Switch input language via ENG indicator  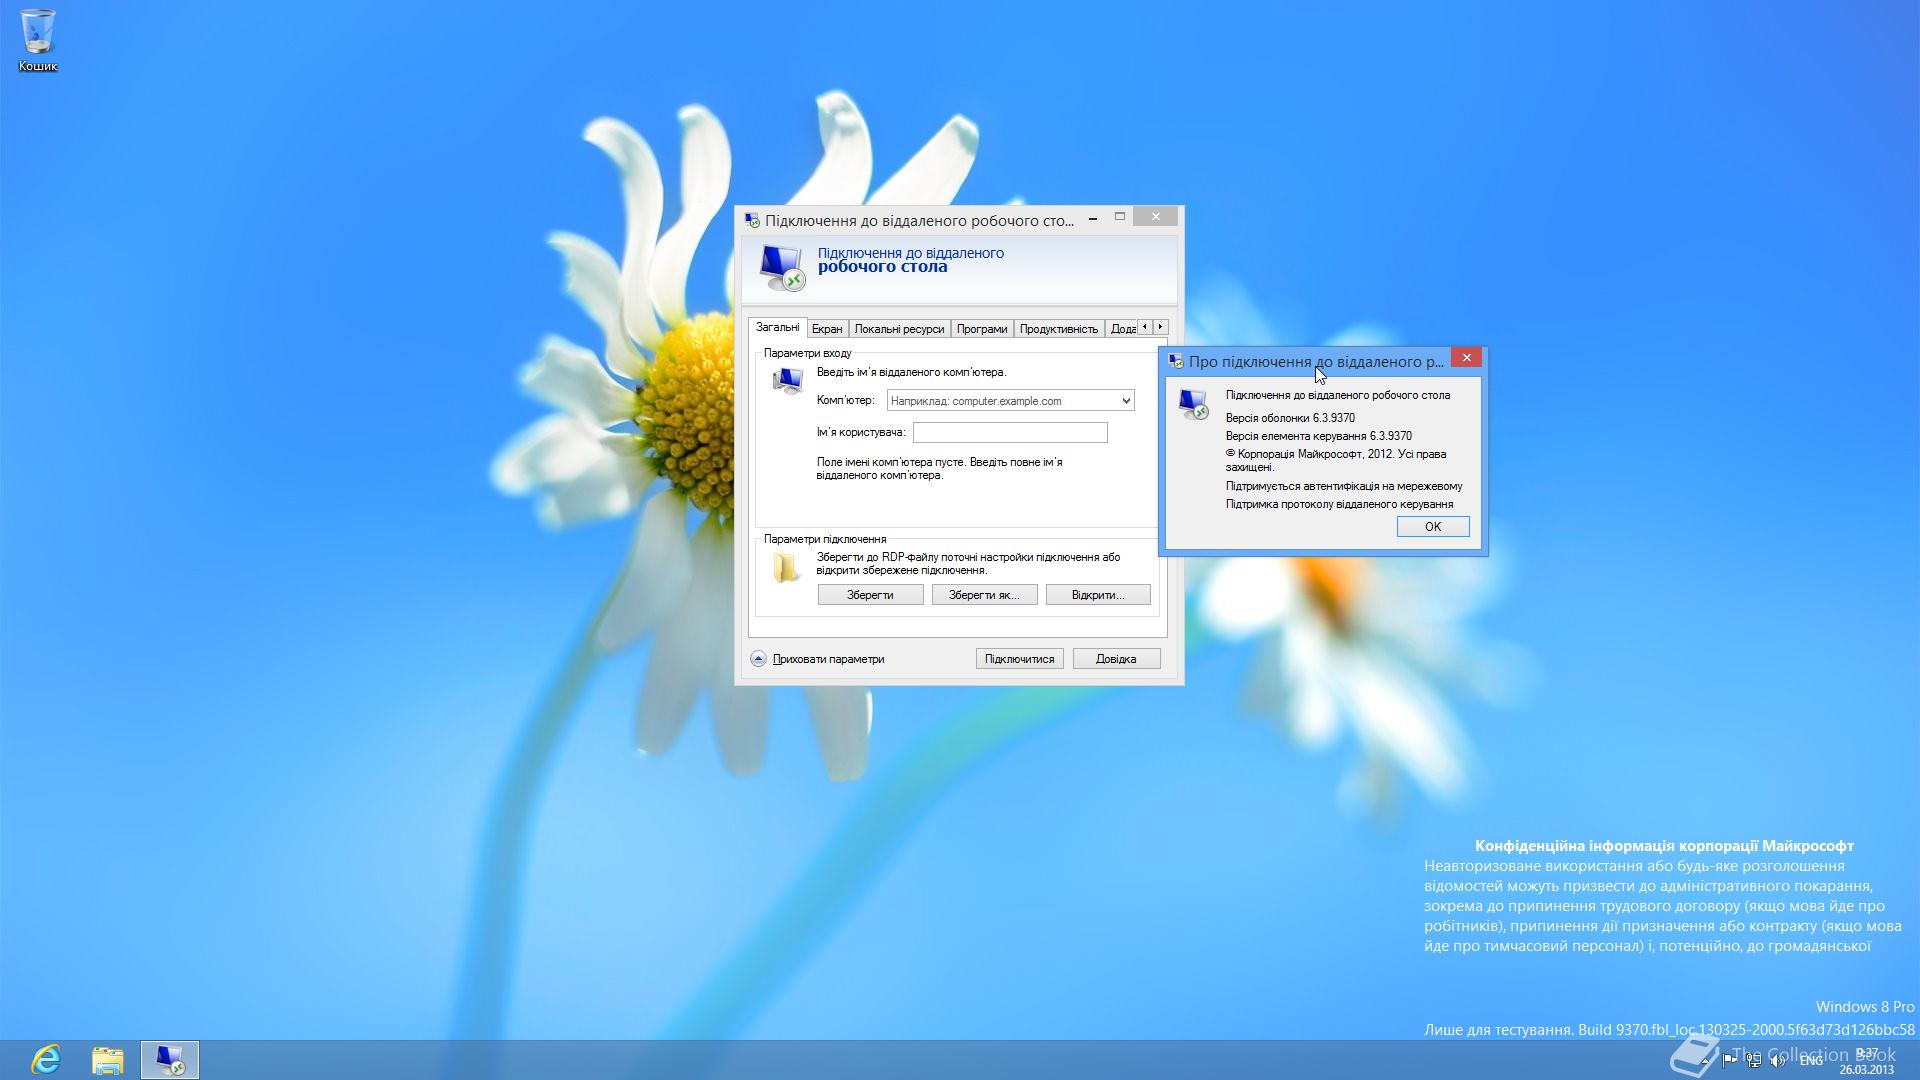coord(1811,1060)
